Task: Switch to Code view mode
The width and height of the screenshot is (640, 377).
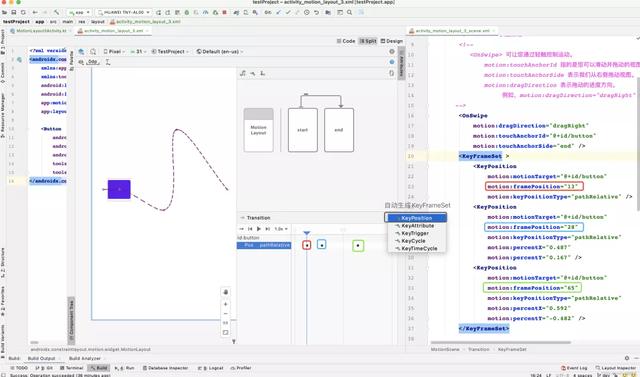Action: (x=346, y=41)
